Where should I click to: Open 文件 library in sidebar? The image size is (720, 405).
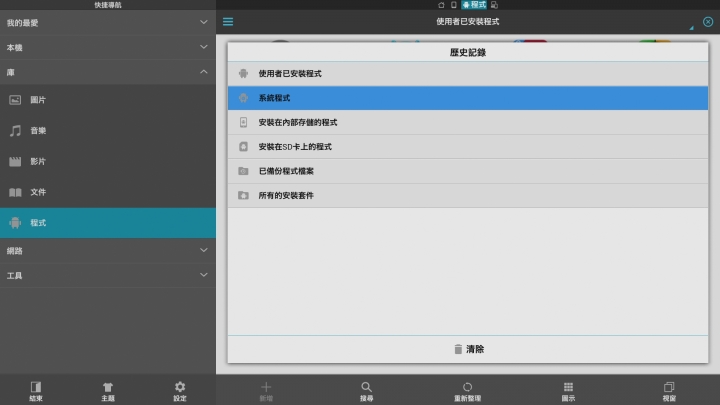coord(108,192)
